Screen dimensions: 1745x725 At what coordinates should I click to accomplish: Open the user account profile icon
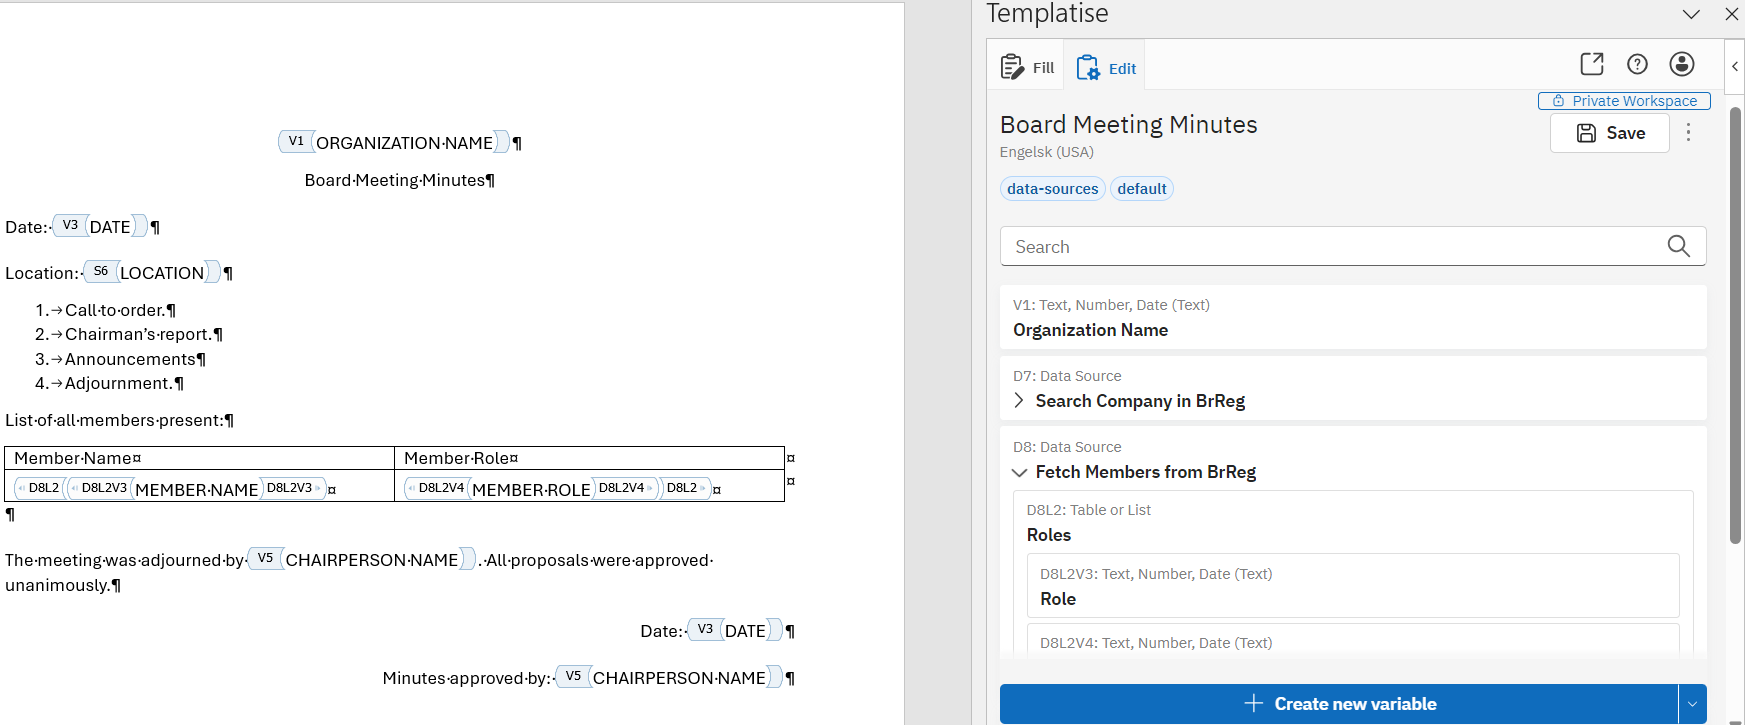1682,64
